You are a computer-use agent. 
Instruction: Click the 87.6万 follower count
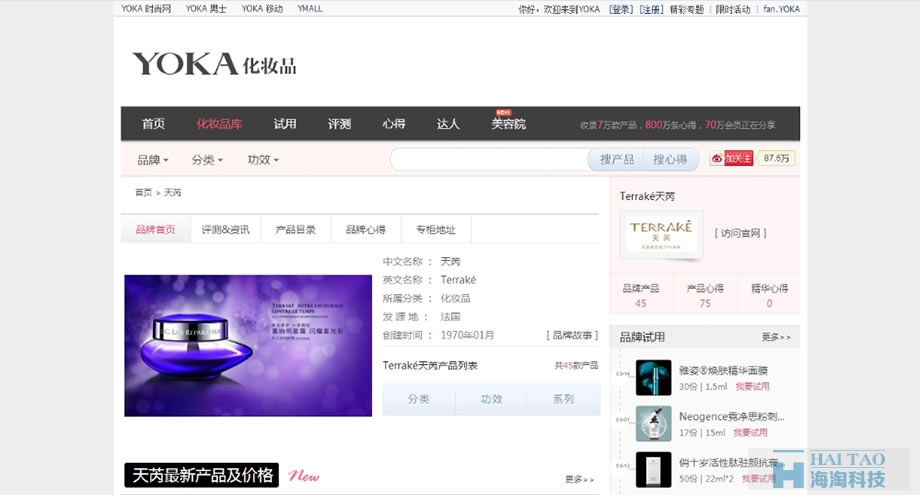776,158
